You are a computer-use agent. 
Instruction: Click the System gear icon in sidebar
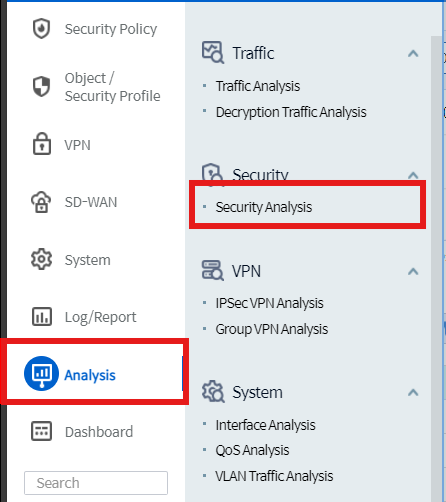pos(41,259)
